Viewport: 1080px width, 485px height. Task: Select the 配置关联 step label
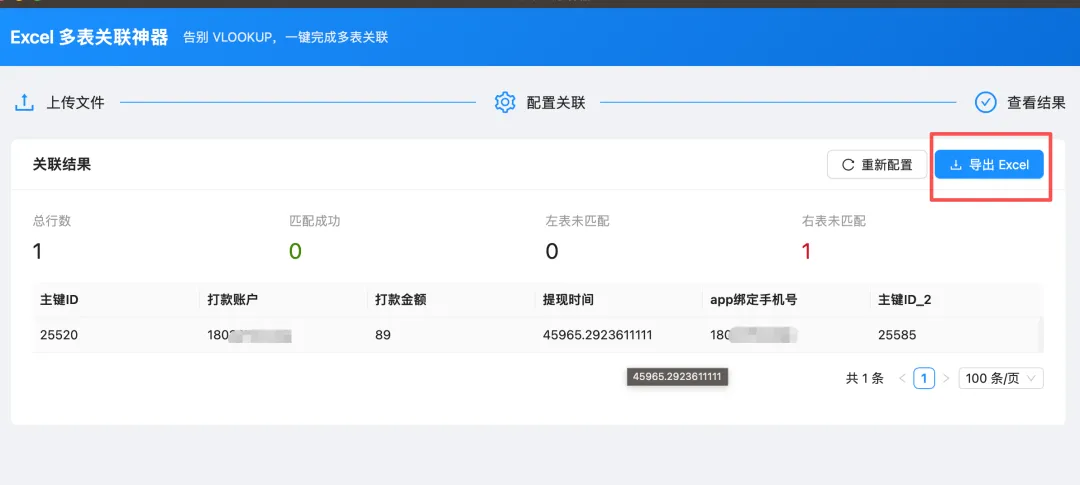point(556,103)
